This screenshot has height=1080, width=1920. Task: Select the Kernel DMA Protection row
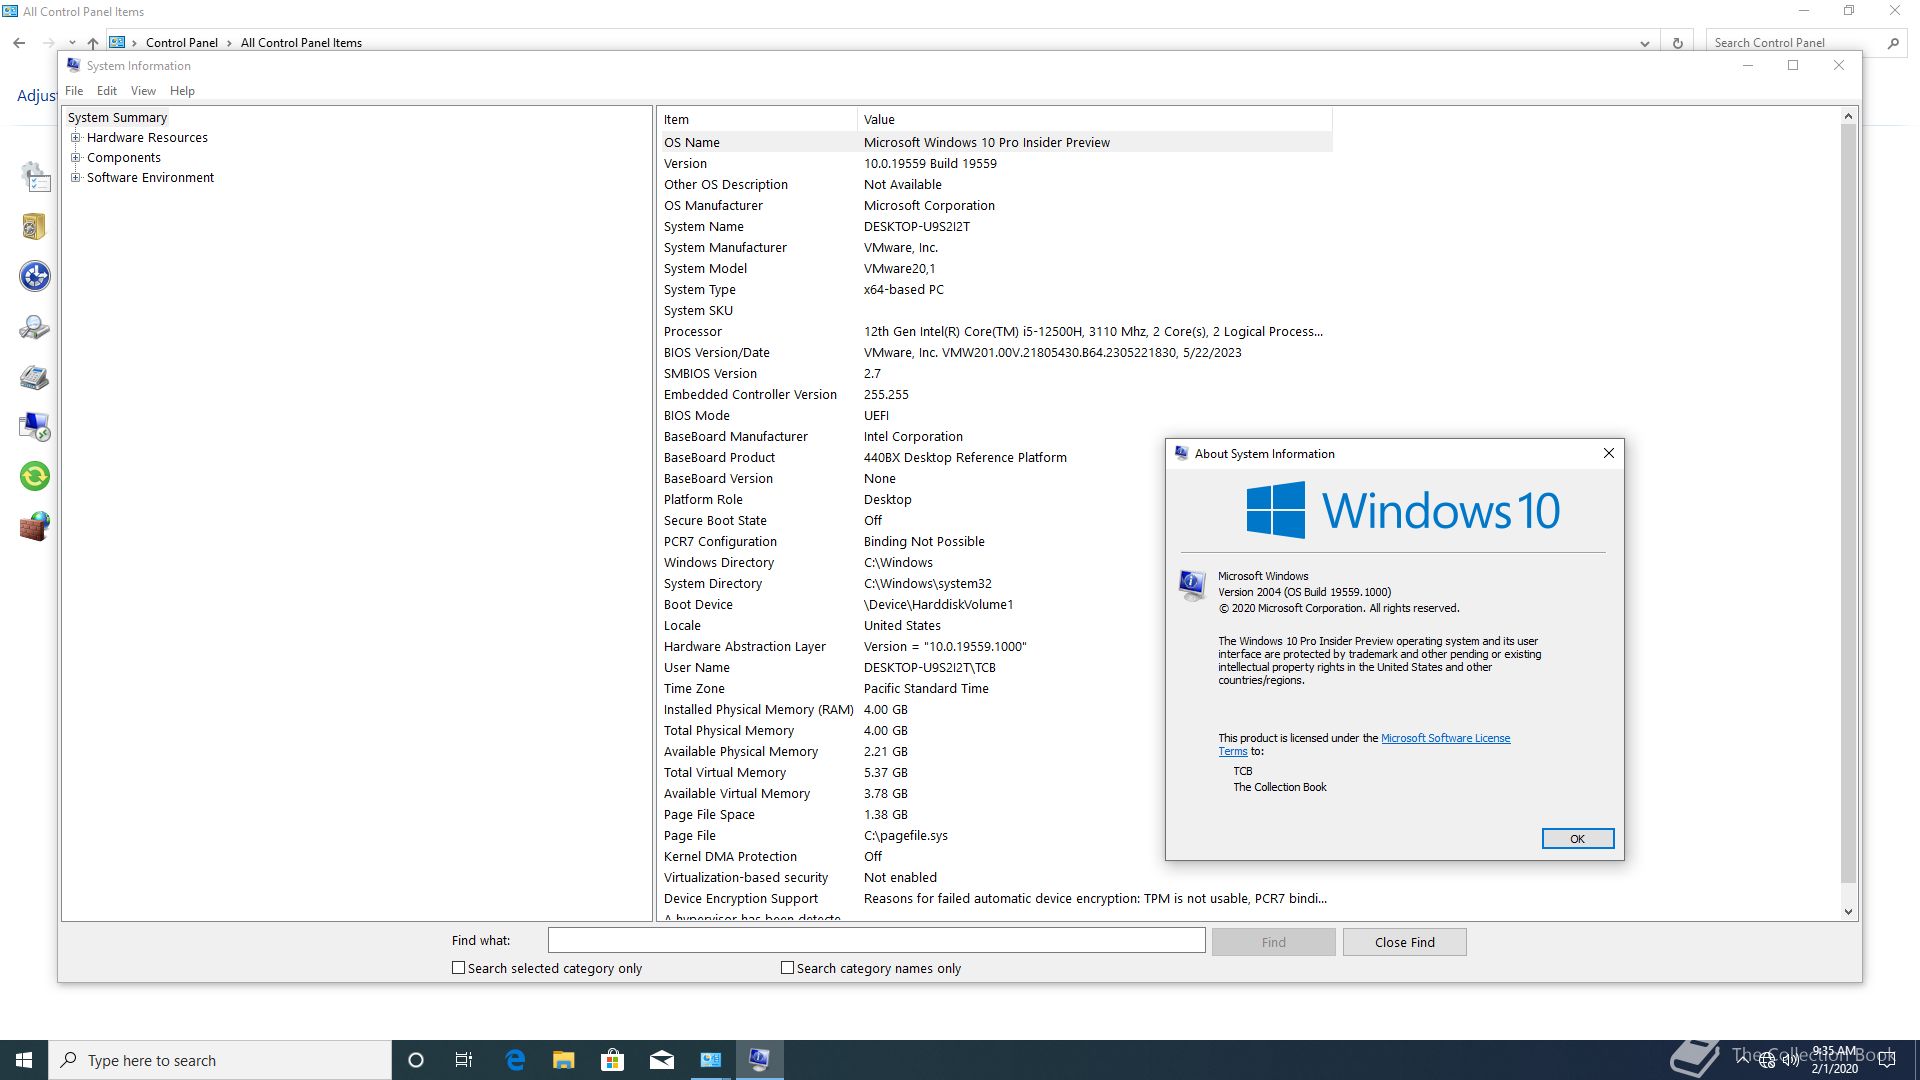coord(996,856)
